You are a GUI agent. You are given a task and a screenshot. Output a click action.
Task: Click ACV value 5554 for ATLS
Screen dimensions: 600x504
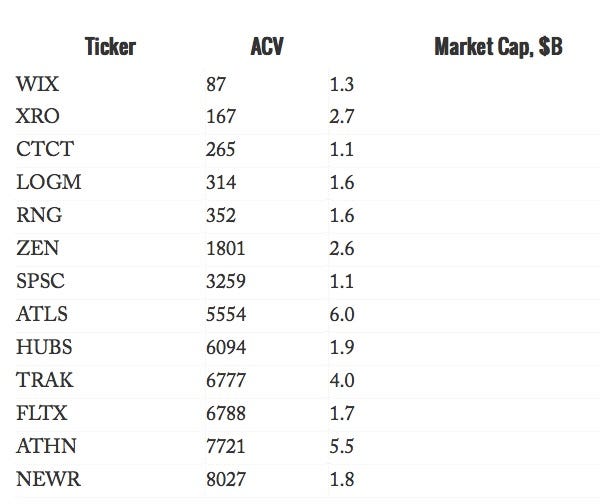tap(224, 315)
